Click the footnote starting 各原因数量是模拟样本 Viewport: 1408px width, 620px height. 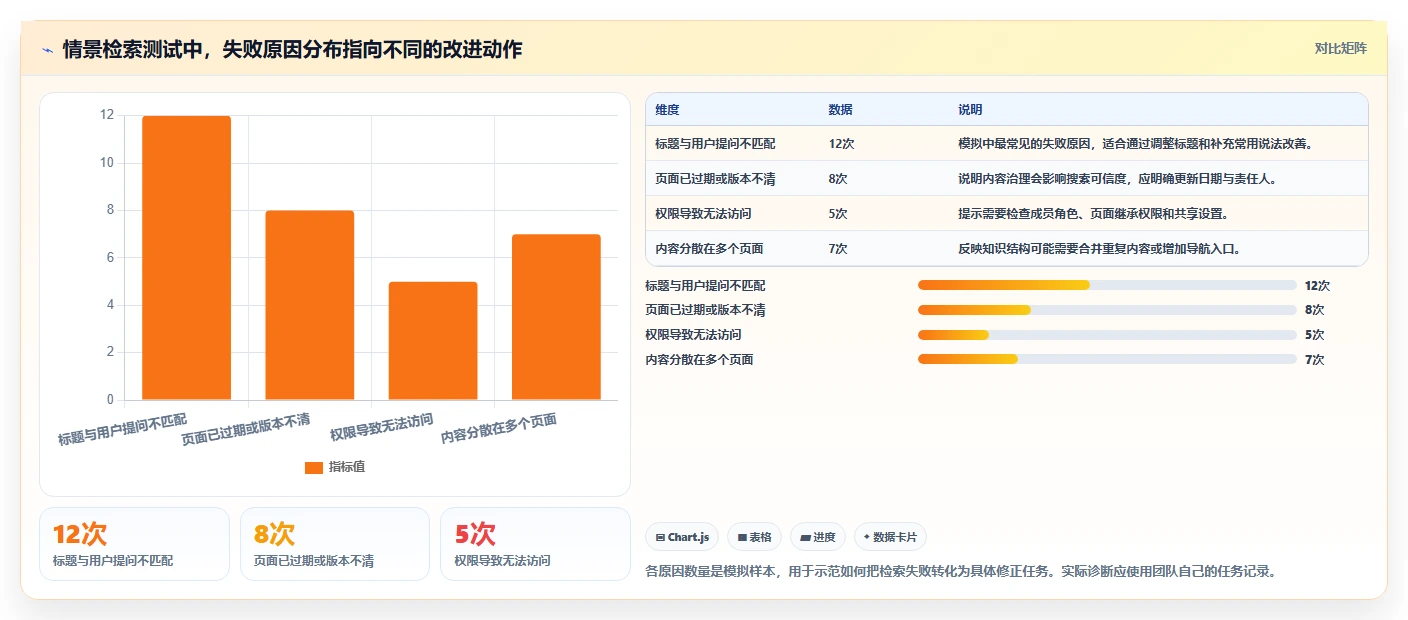pos(962,572)
